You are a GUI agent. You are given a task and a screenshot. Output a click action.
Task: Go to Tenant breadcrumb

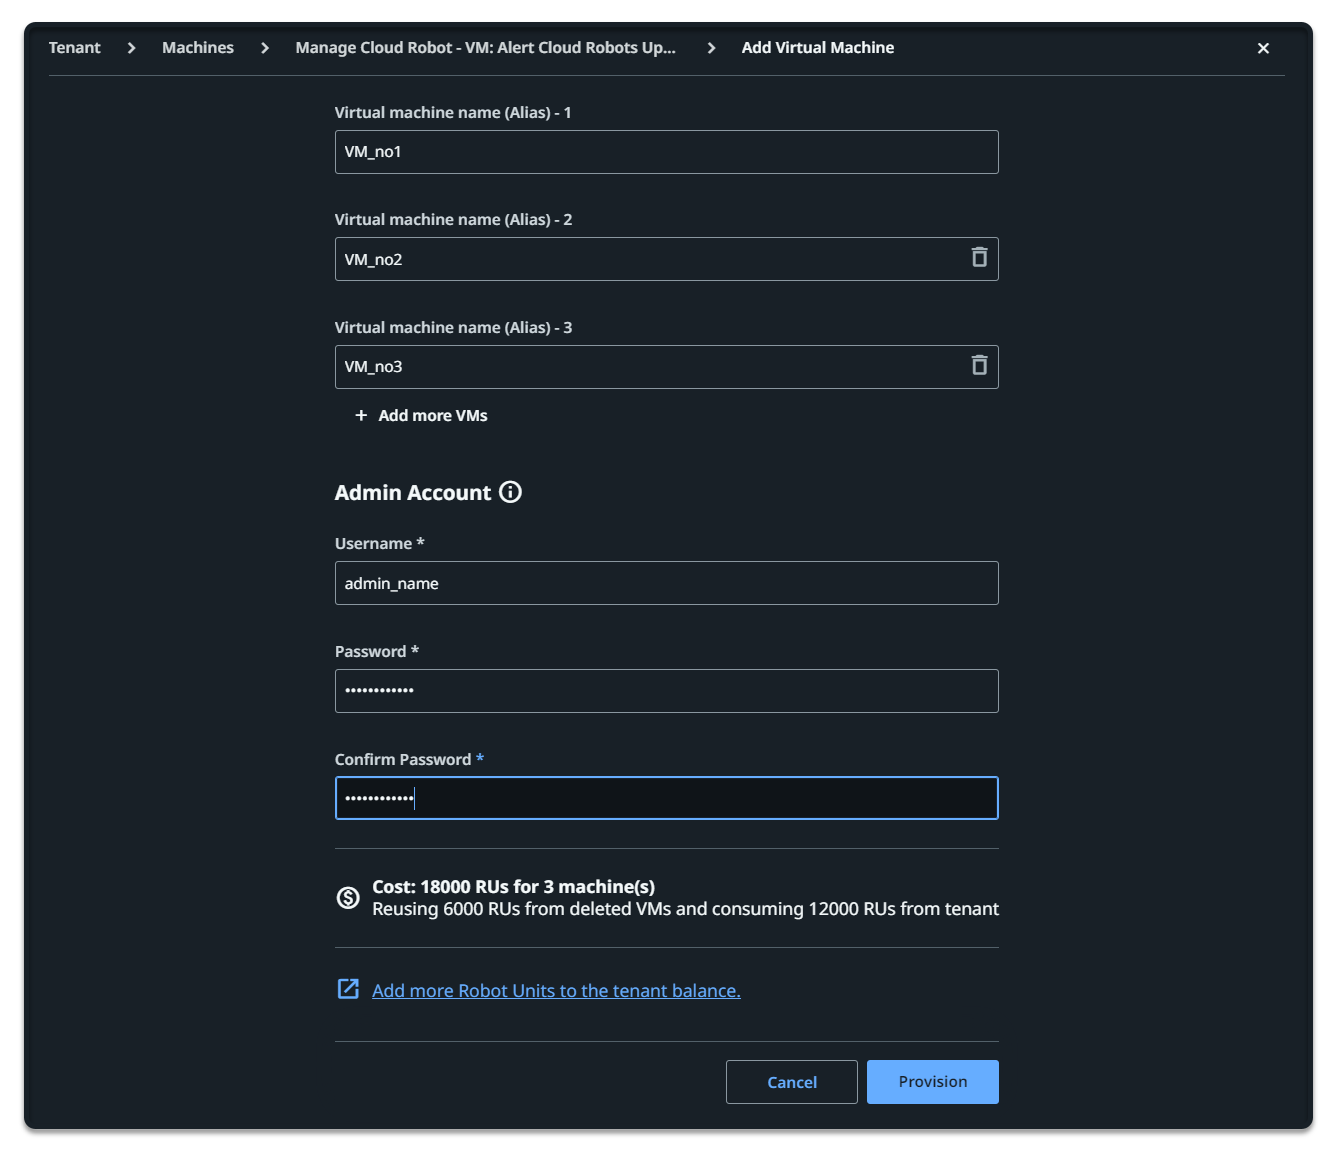[75, 48]
